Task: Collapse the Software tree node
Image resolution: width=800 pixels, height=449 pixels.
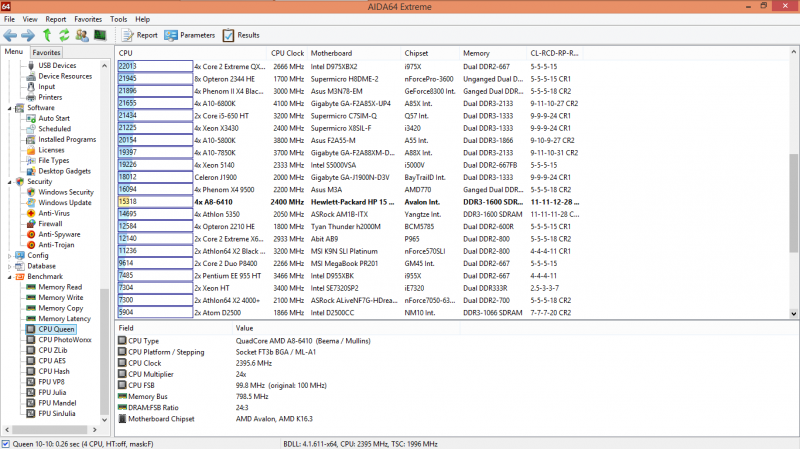Action: [x=9, y=108]
